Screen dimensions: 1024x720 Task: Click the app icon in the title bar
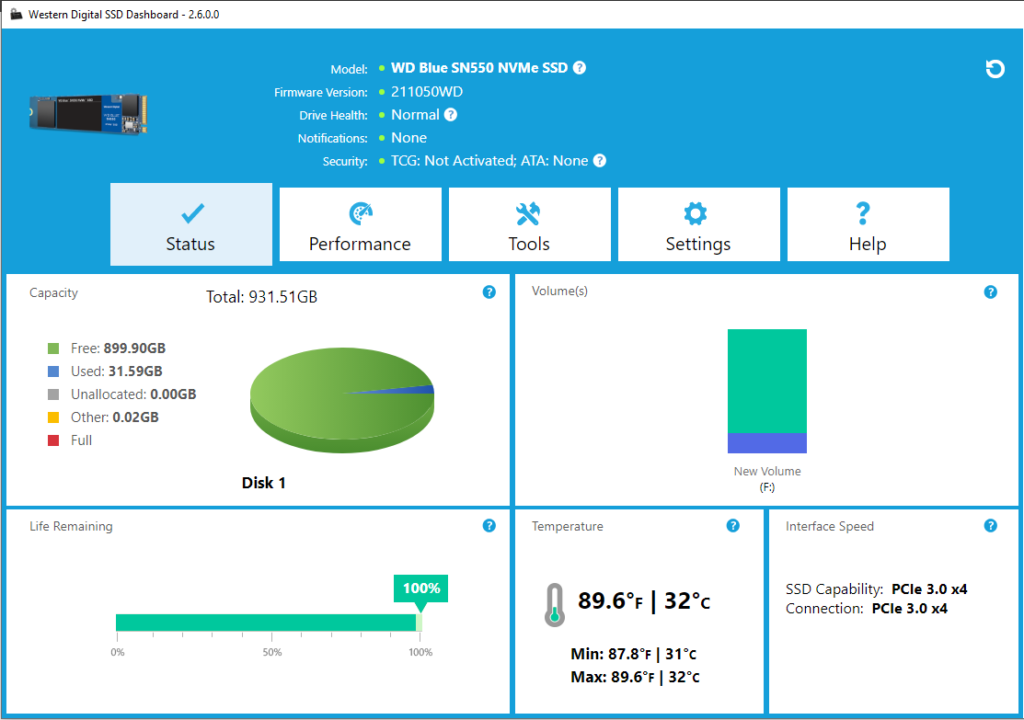(x=16, y=14)
